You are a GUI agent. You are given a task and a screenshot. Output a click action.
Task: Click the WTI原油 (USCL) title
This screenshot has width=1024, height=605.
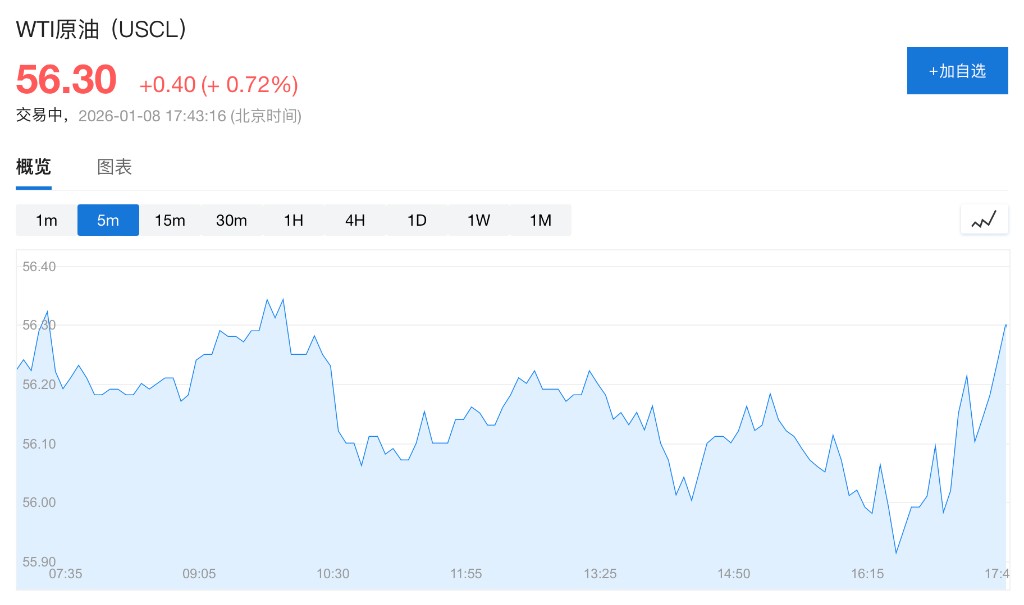tap(102, 30)
